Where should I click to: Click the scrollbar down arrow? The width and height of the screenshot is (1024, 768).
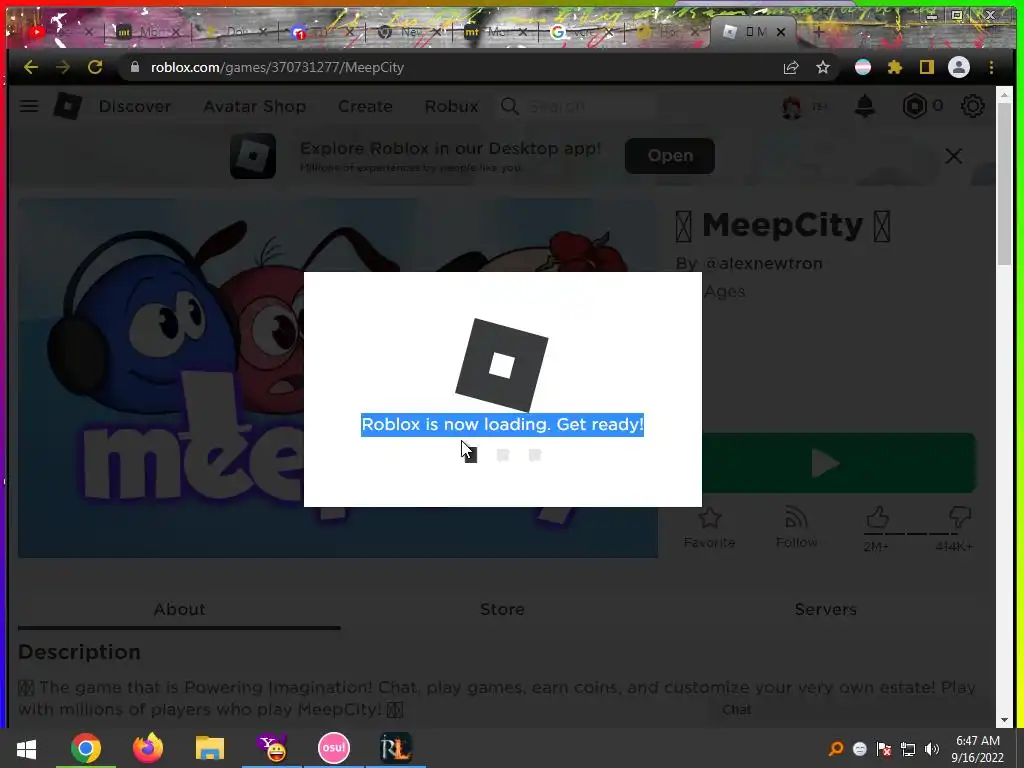click(x=1004, y=720)
